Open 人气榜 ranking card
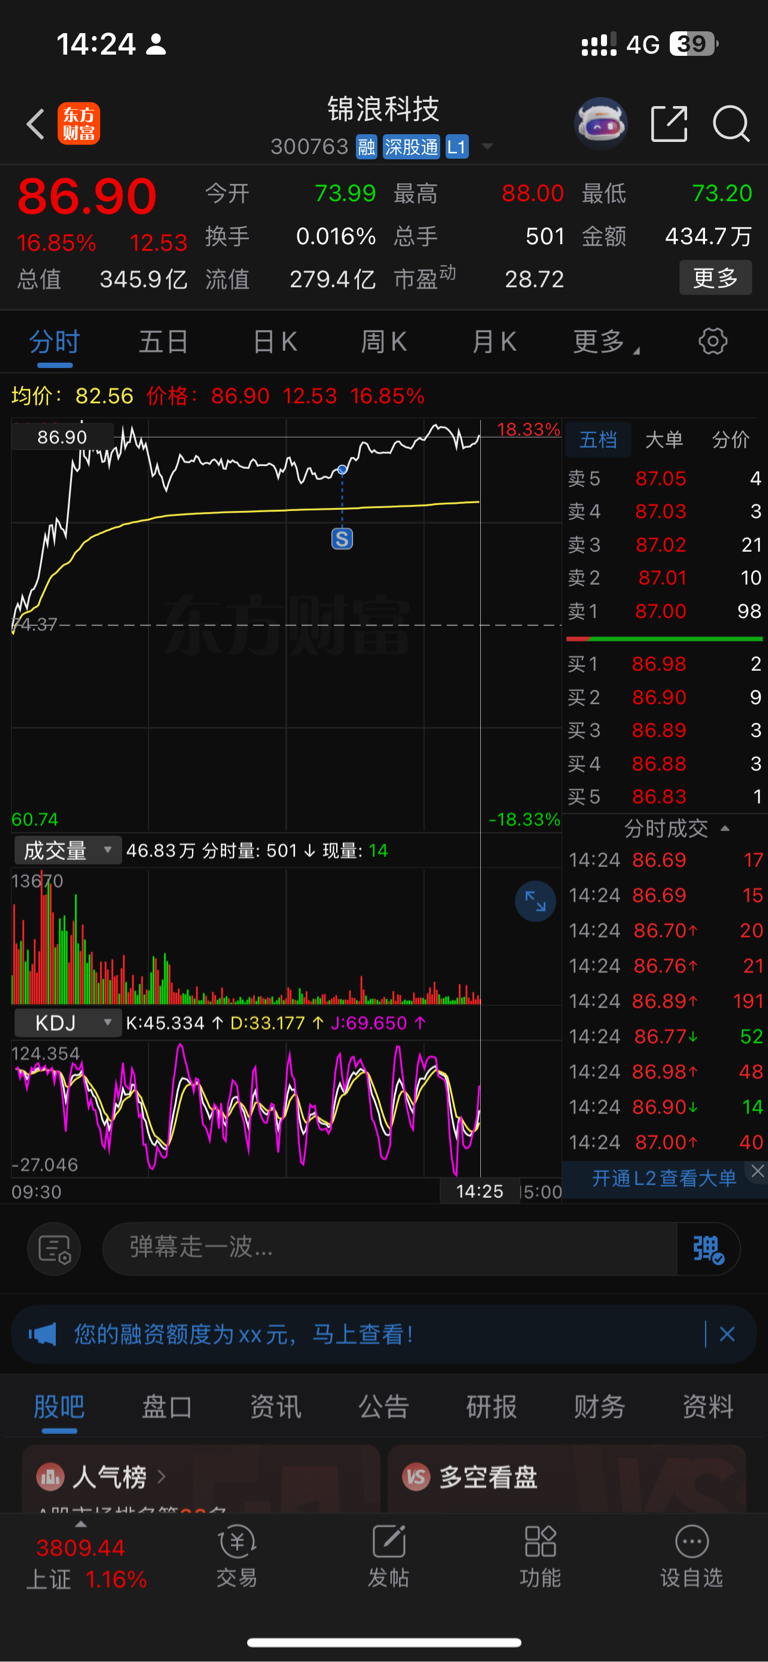Screen dimensions: 768x1662 coord(201,1478)
